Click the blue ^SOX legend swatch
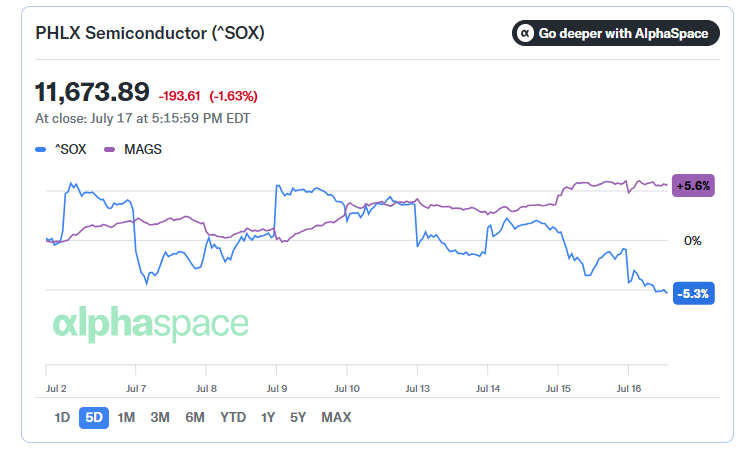This screenshot has width=756, height=468. point(40,150)
